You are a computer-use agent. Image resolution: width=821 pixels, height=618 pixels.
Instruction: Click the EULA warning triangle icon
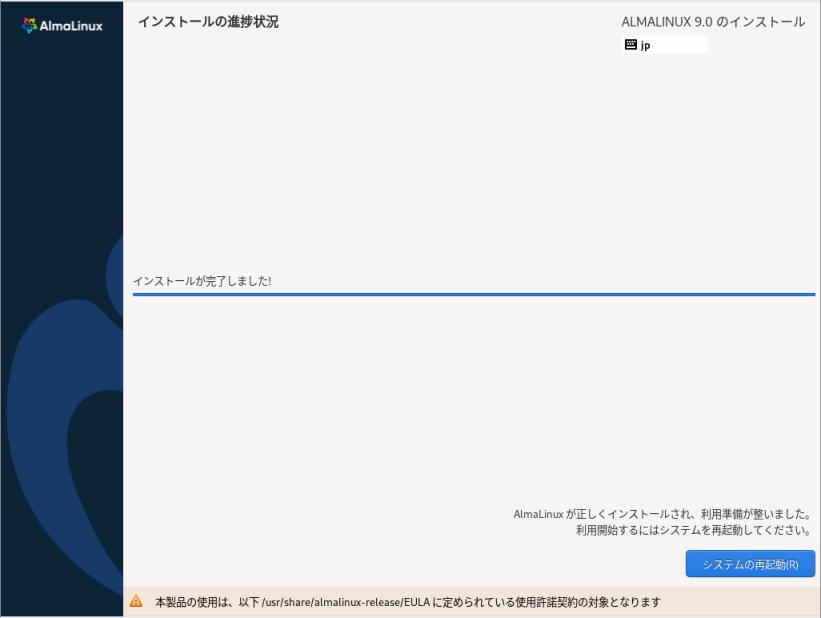(x=136, y=601)
